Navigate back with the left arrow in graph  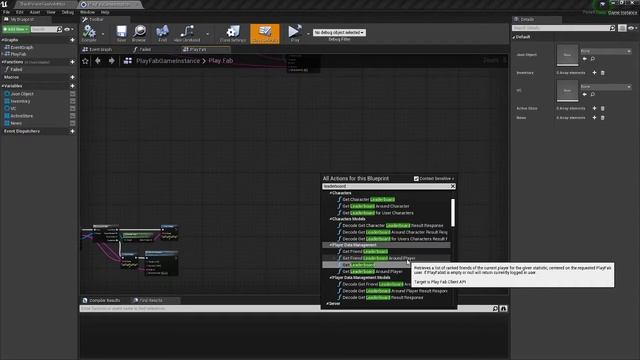pyautogui.click(x=98, y=61)
